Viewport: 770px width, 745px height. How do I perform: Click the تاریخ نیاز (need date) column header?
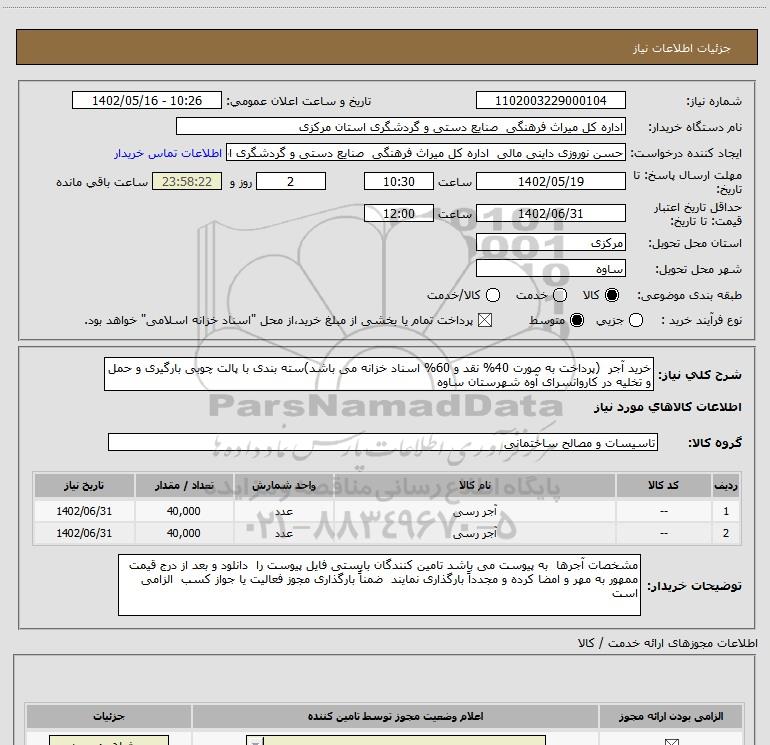point(84,485)
